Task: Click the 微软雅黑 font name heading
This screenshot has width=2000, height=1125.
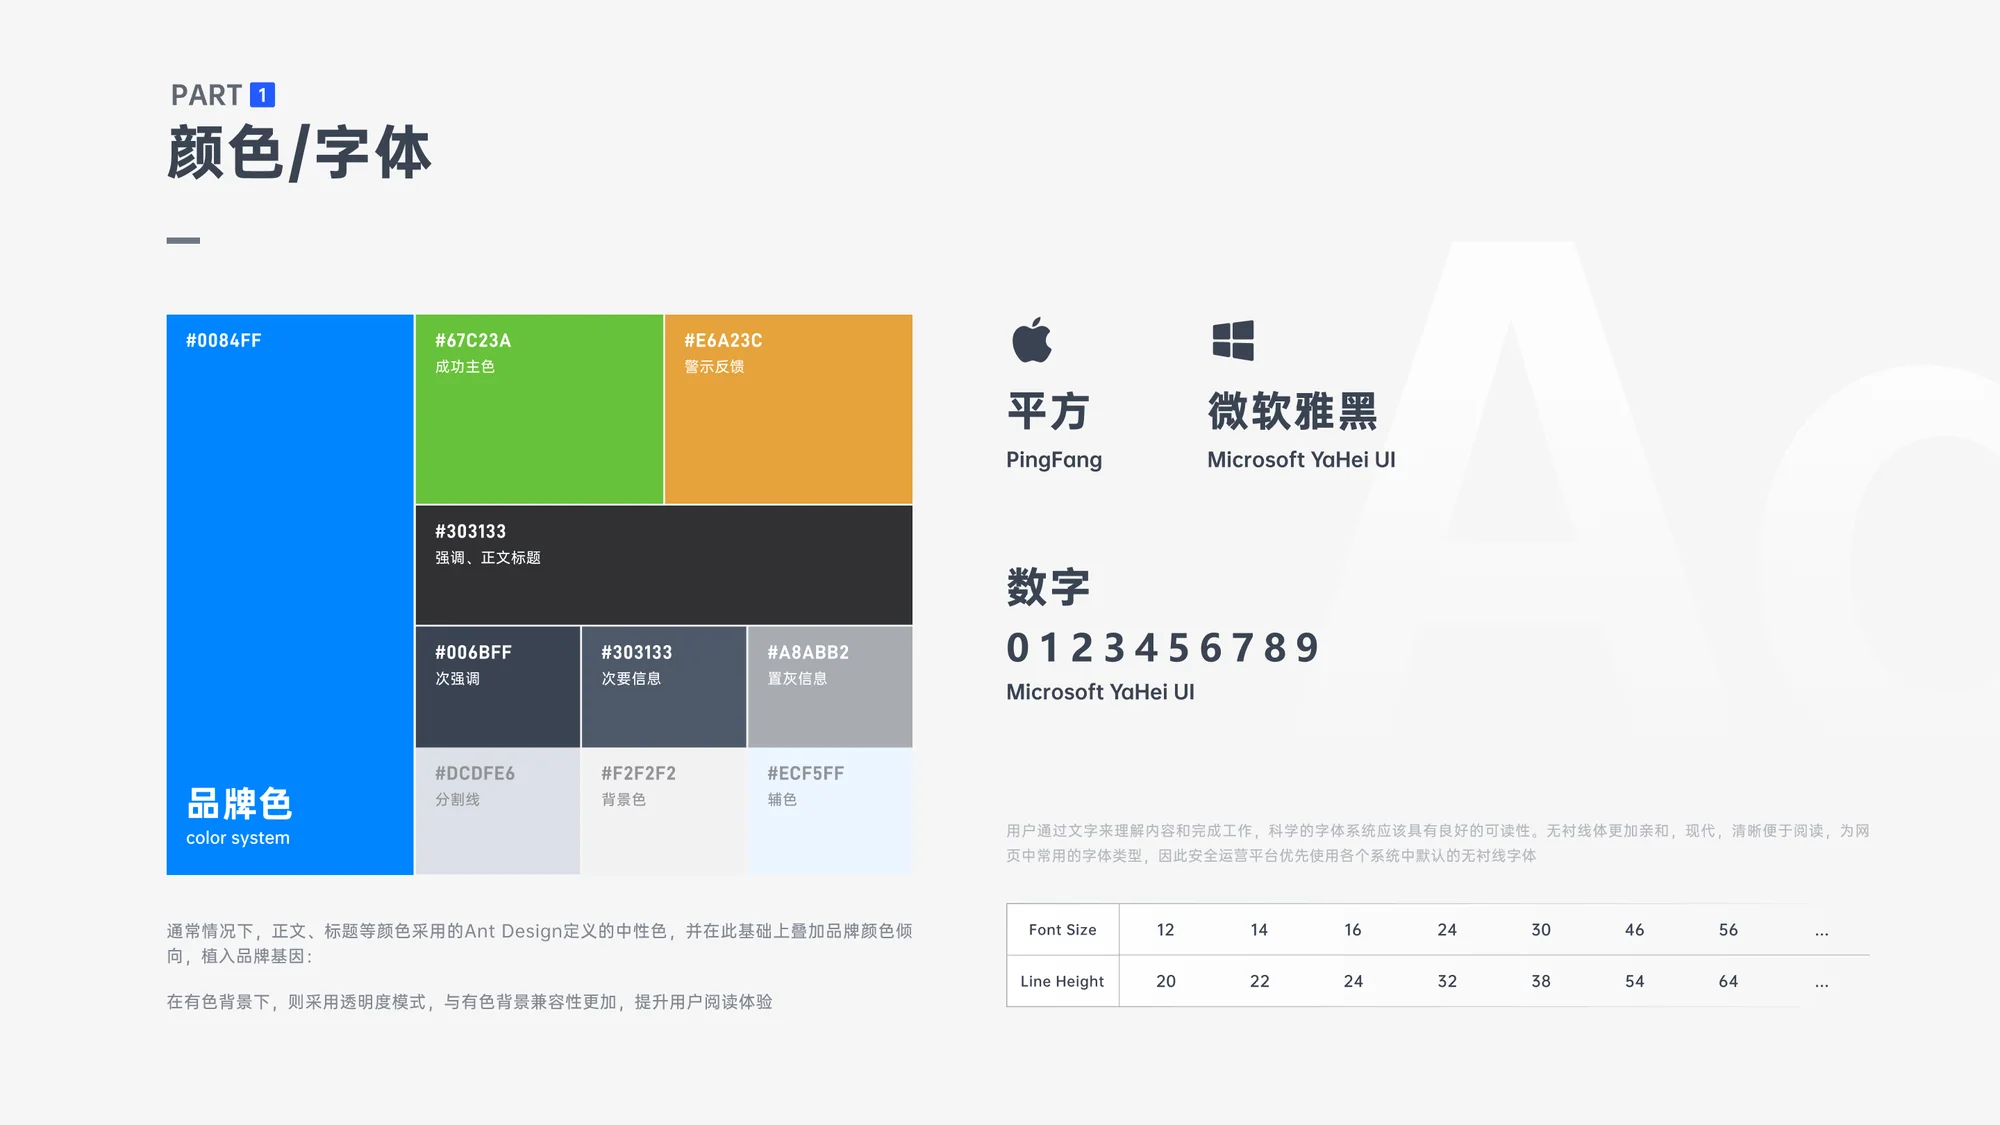Action: 1293,411
